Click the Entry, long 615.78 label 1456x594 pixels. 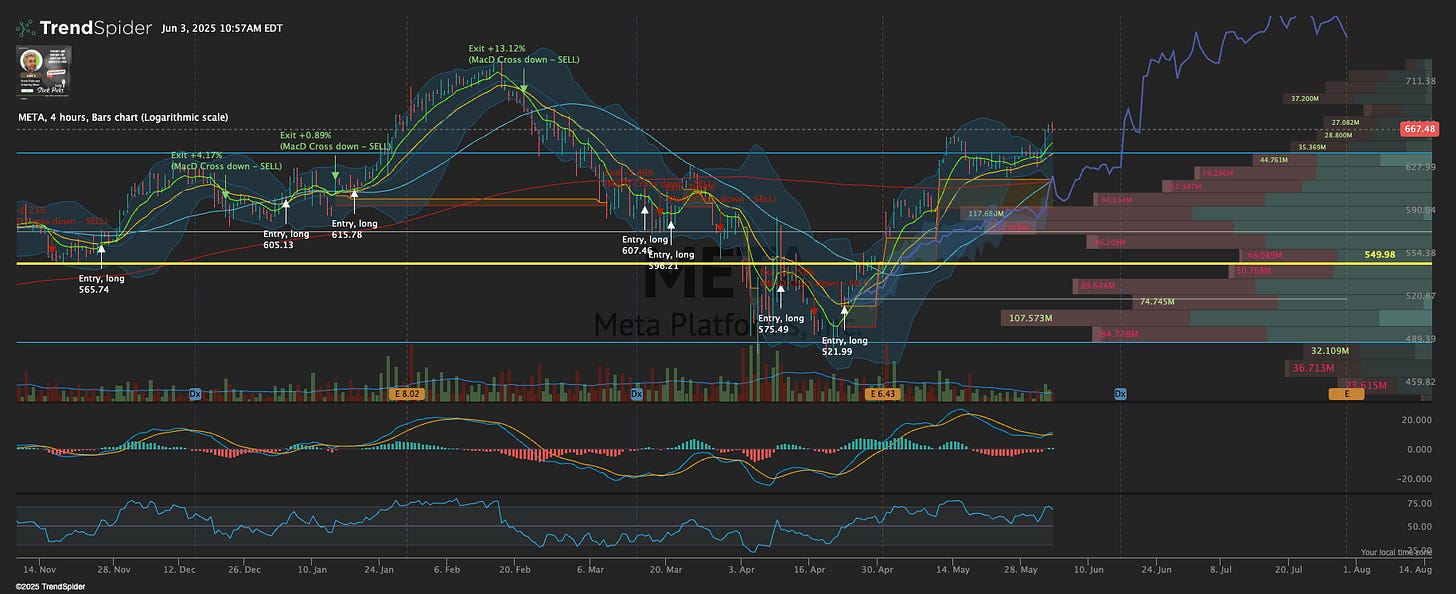[x=355, y=229]
